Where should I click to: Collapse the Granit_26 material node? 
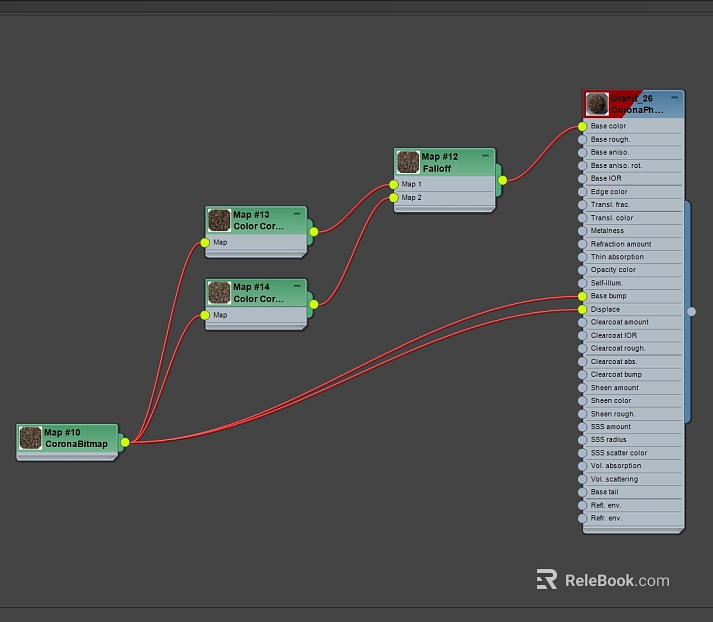[674, 97]
